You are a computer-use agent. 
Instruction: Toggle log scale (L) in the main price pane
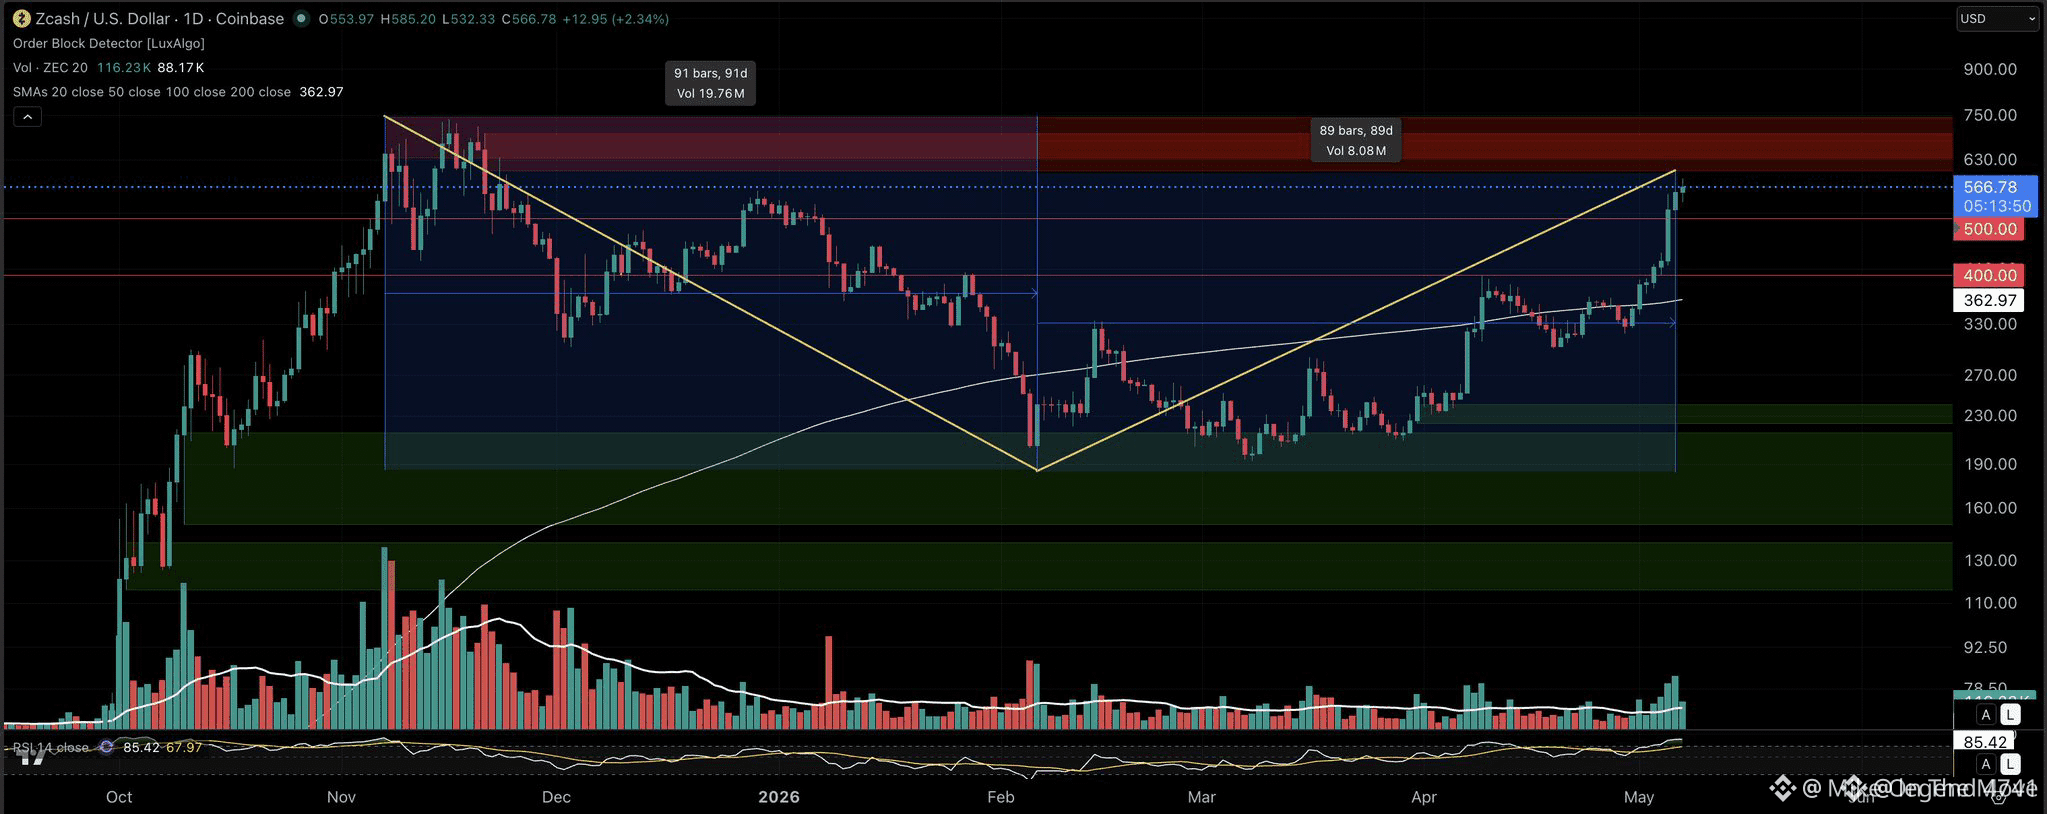2010,714
